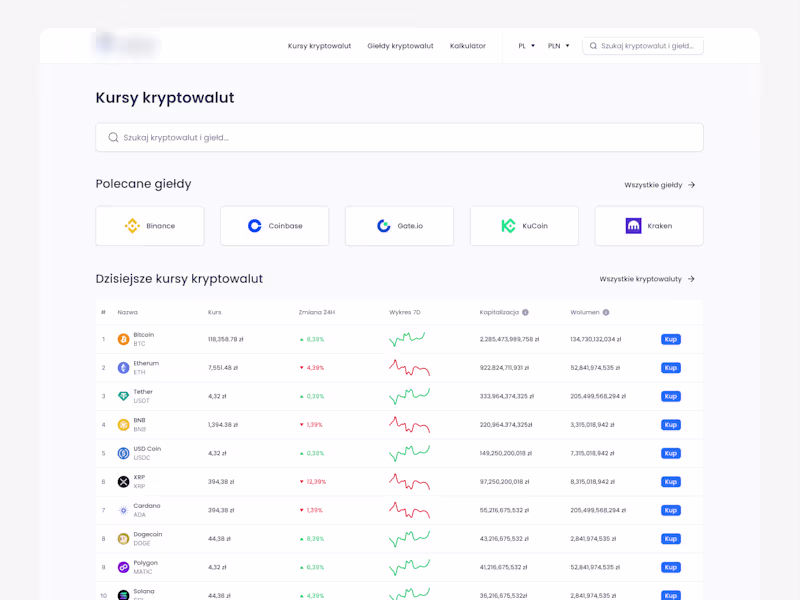Click Kup button for Etherum

pos(670,368)
